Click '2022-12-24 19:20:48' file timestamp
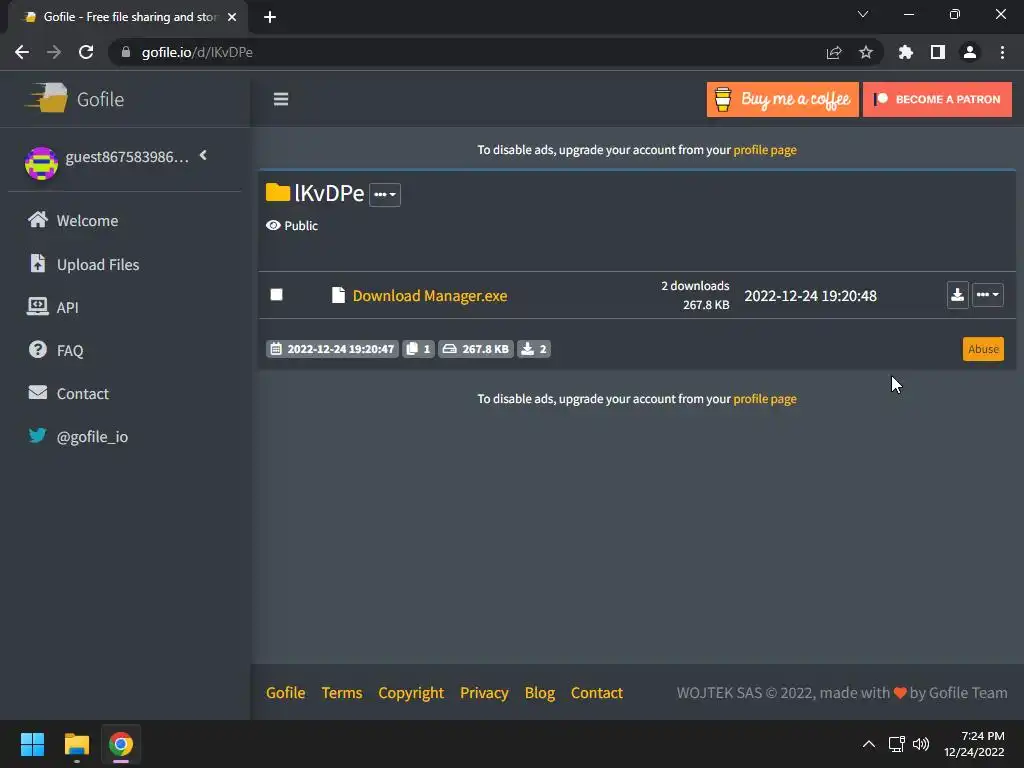This screenshot has height=768, width=1024. [x=810, y=295]
